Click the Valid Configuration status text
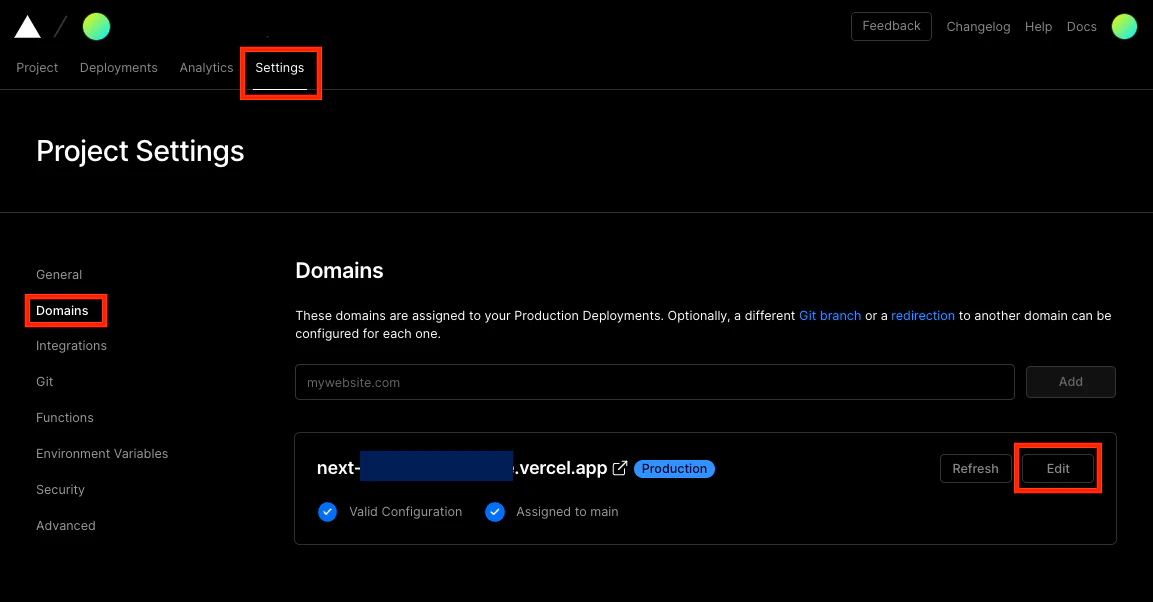Screen dimensions: 1153x602 (x=405, y=512)
